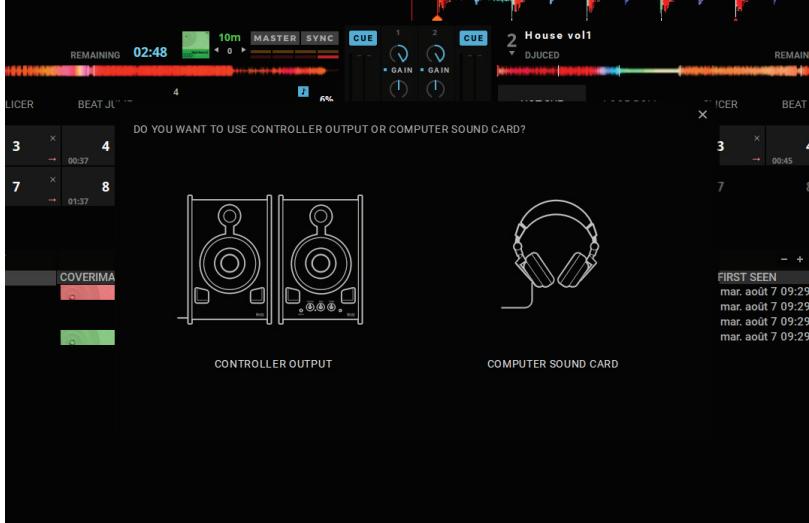The image size is (809, 523).
Task: Click the DJUCED artist label on deck 2
Action: click(542, 55)
